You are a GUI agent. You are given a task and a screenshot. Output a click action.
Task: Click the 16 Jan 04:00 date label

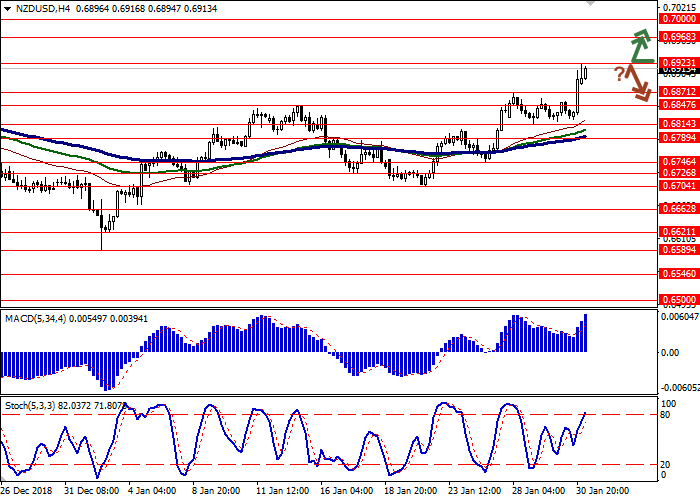click(345, 491)
